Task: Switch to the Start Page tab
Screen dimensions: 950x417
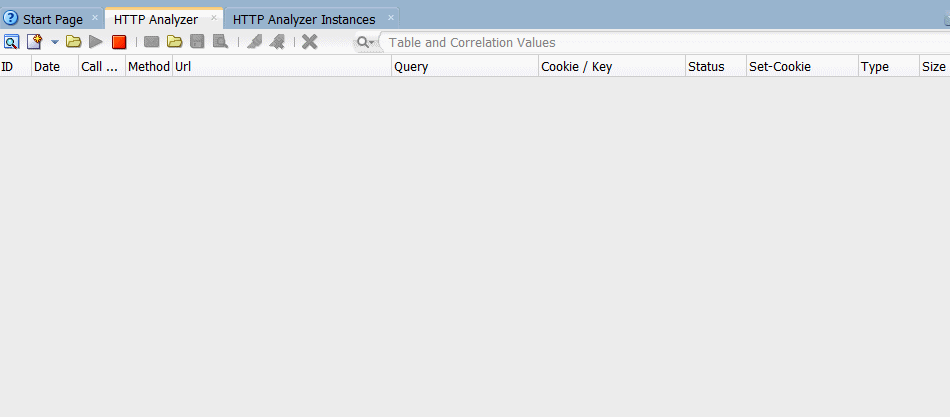Action: pyautogui.click(x=53, y=19)
